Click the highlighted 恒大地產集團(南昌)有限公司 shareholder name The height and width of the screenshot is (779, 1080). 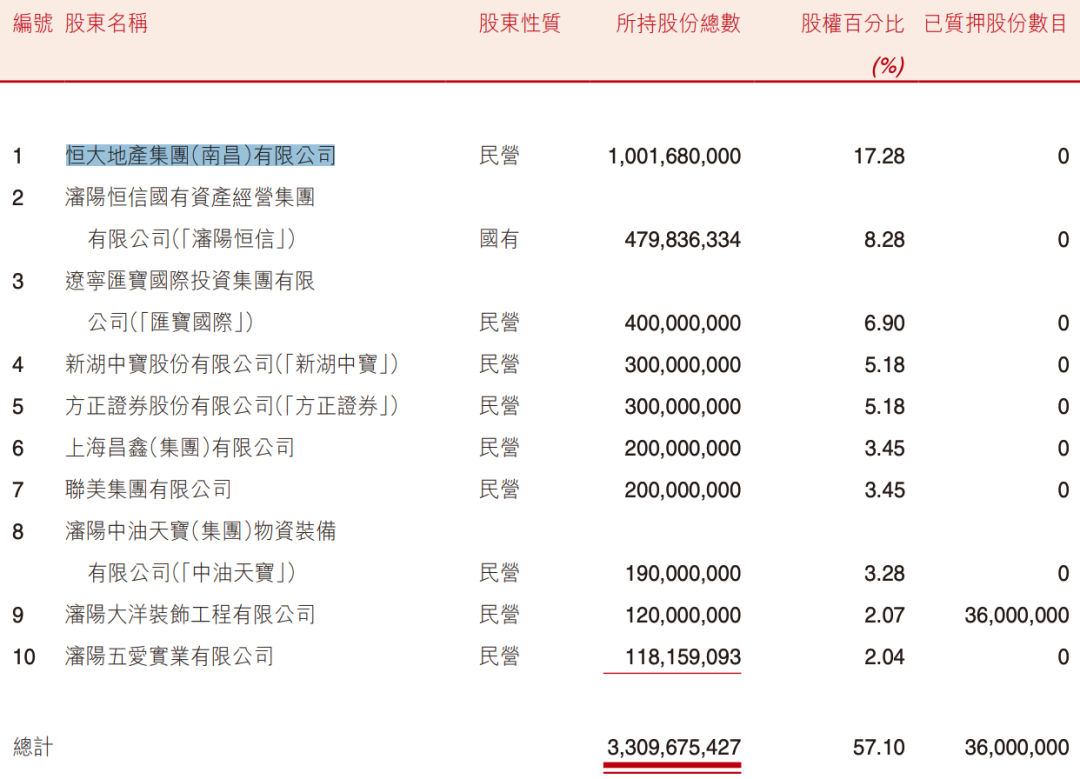(200, 156)
